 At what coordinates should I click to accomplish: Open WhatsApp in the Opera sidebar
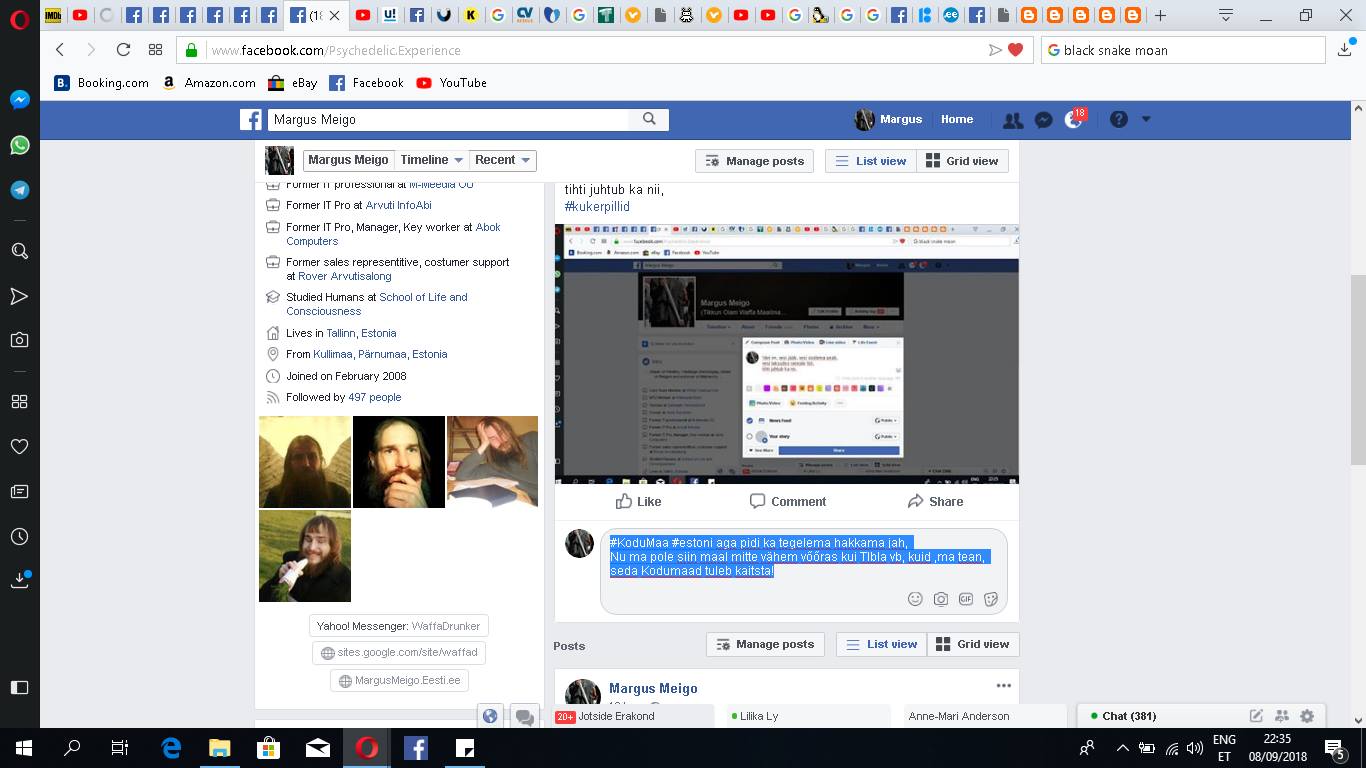point(19,146)
